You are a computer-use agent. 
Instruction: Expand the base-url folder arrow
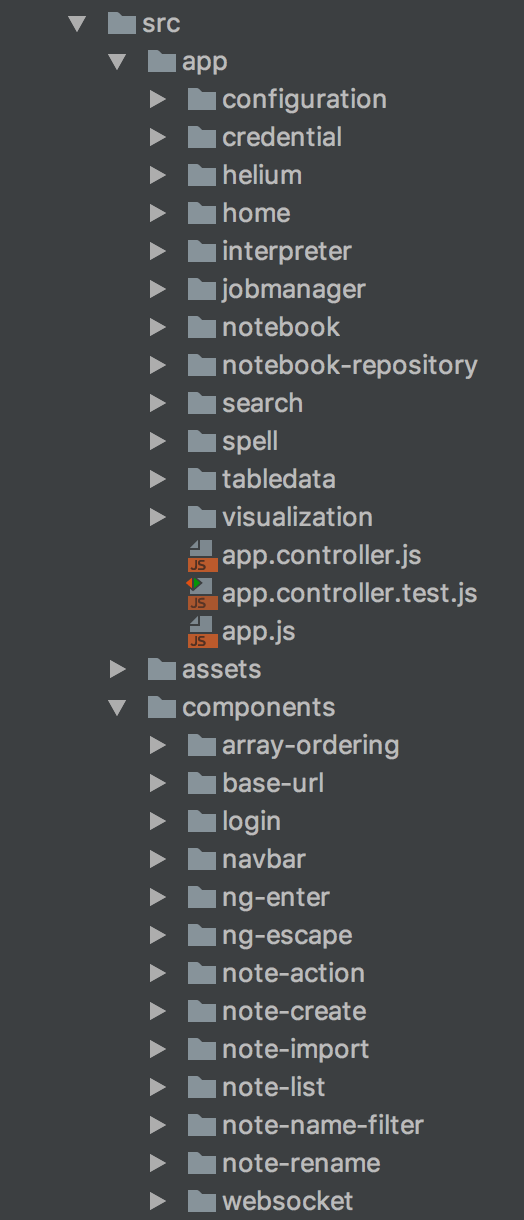158,783
